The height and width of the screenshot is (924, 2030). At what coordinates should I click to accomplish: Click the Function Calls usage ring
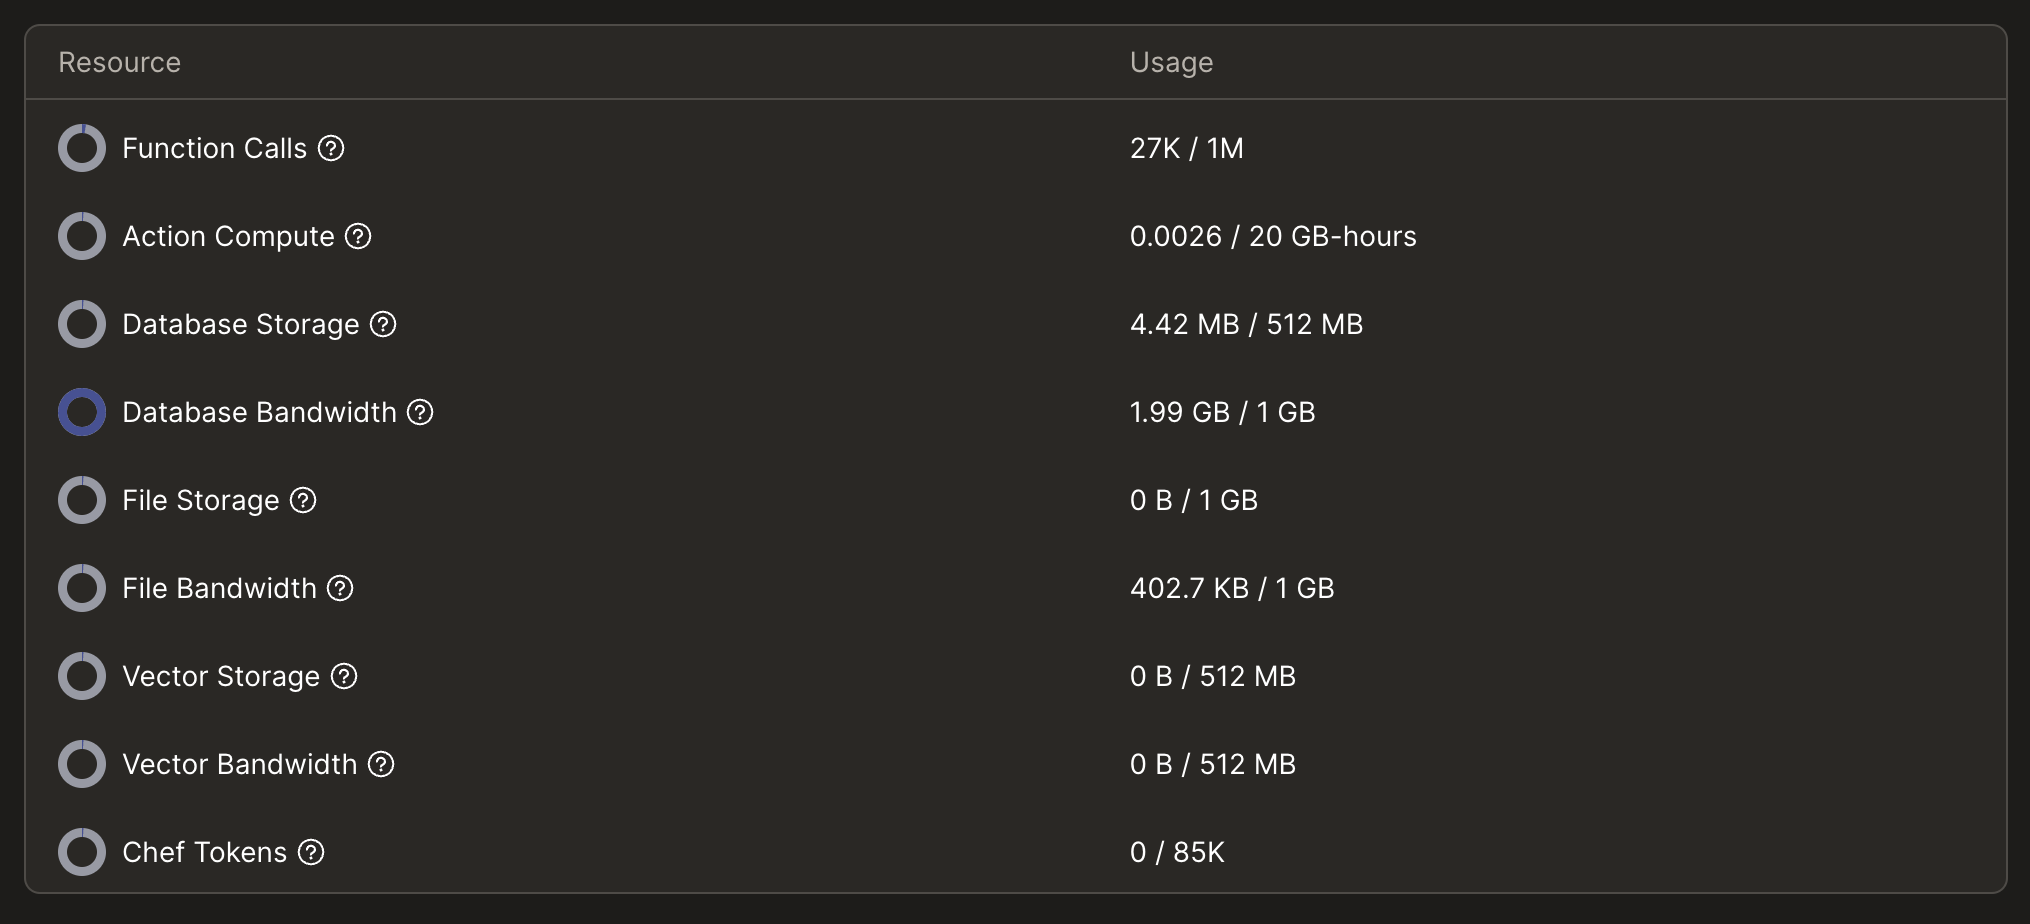pos(82,148)
